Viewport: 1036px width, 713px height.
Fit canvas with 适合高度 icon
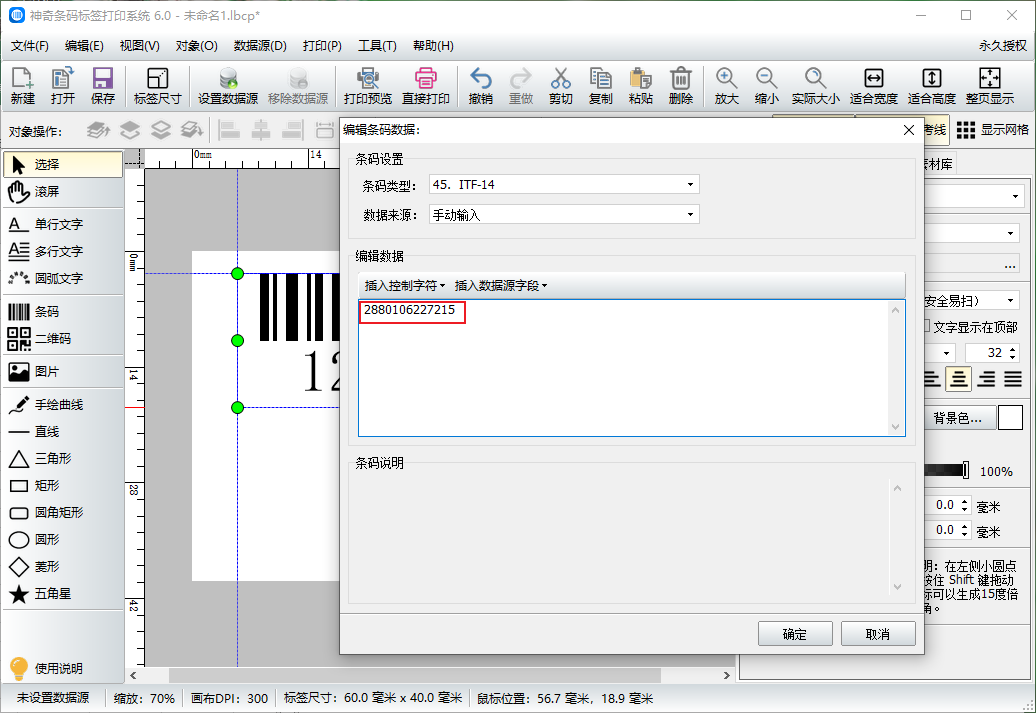[x=932, y=86]
